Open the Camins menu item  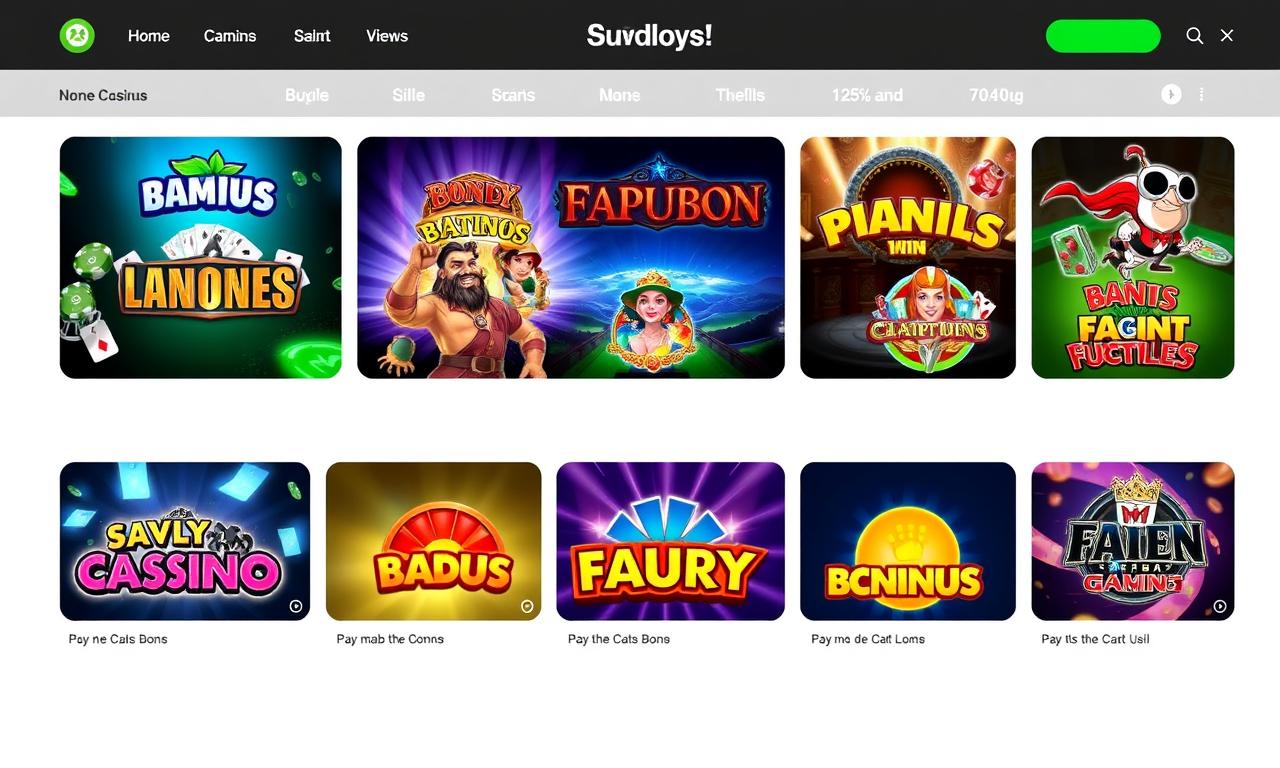[230, 36]
